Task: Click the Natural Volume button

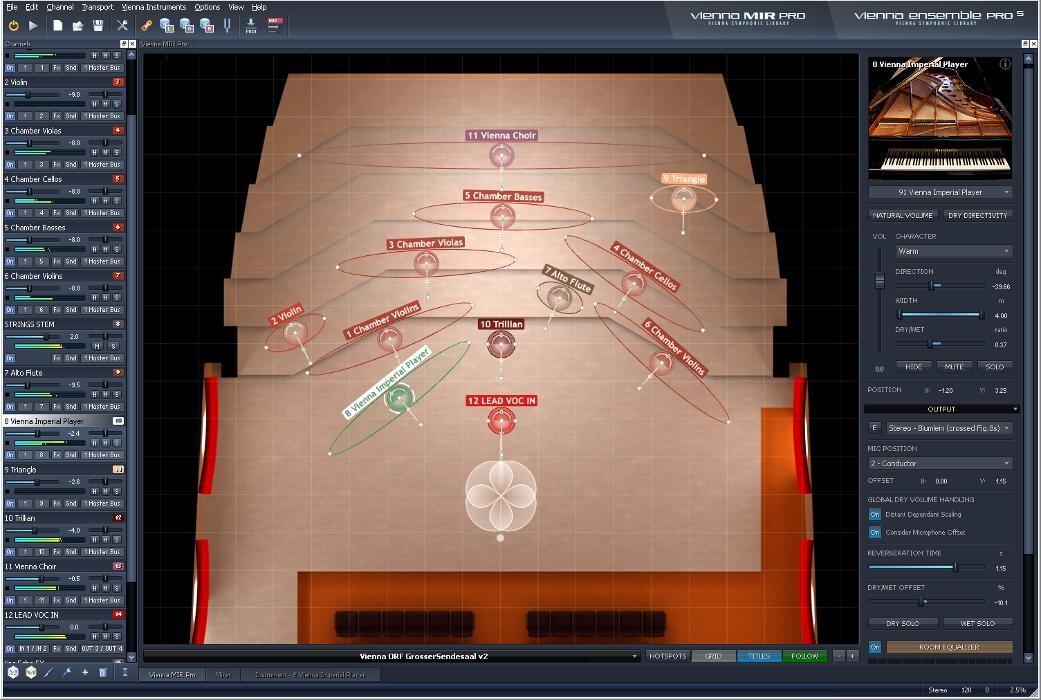Action: [x=903, y=215]
